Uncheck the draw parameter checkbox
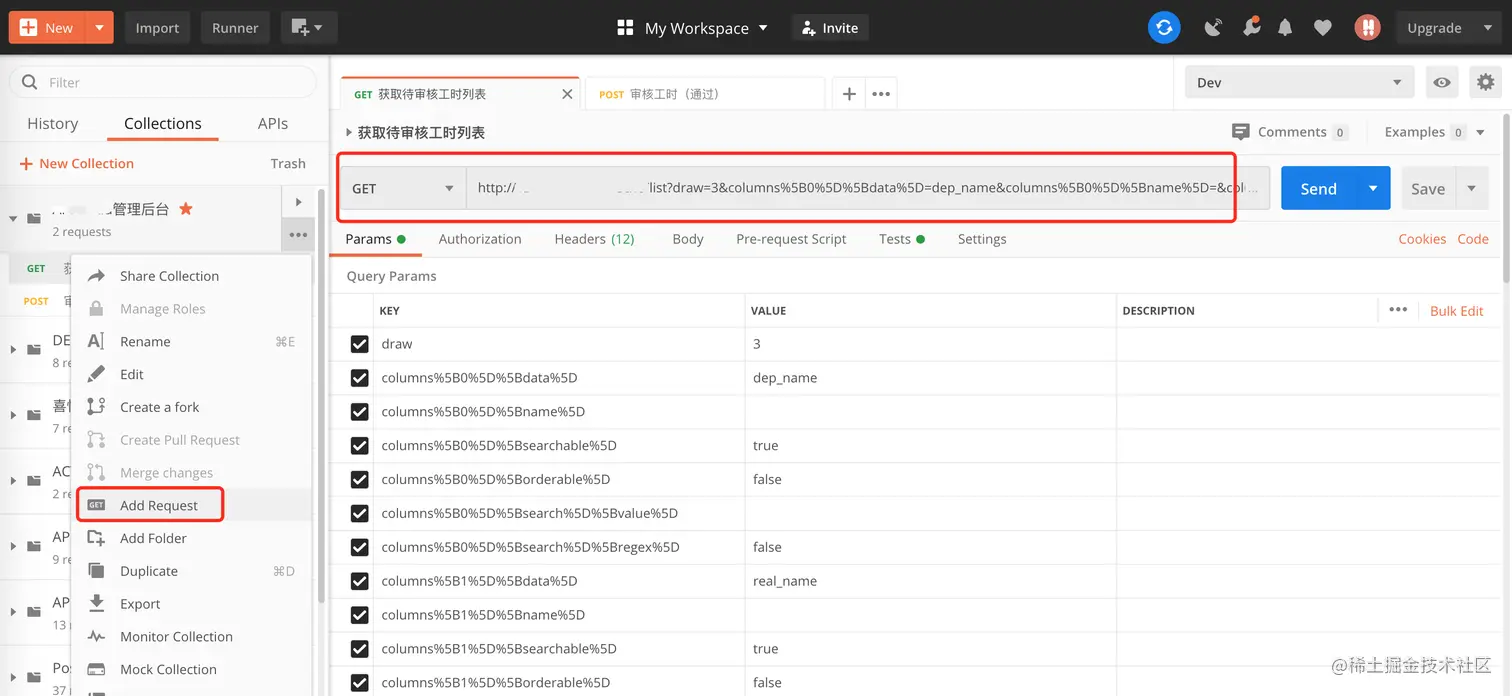 click(360, 344)
